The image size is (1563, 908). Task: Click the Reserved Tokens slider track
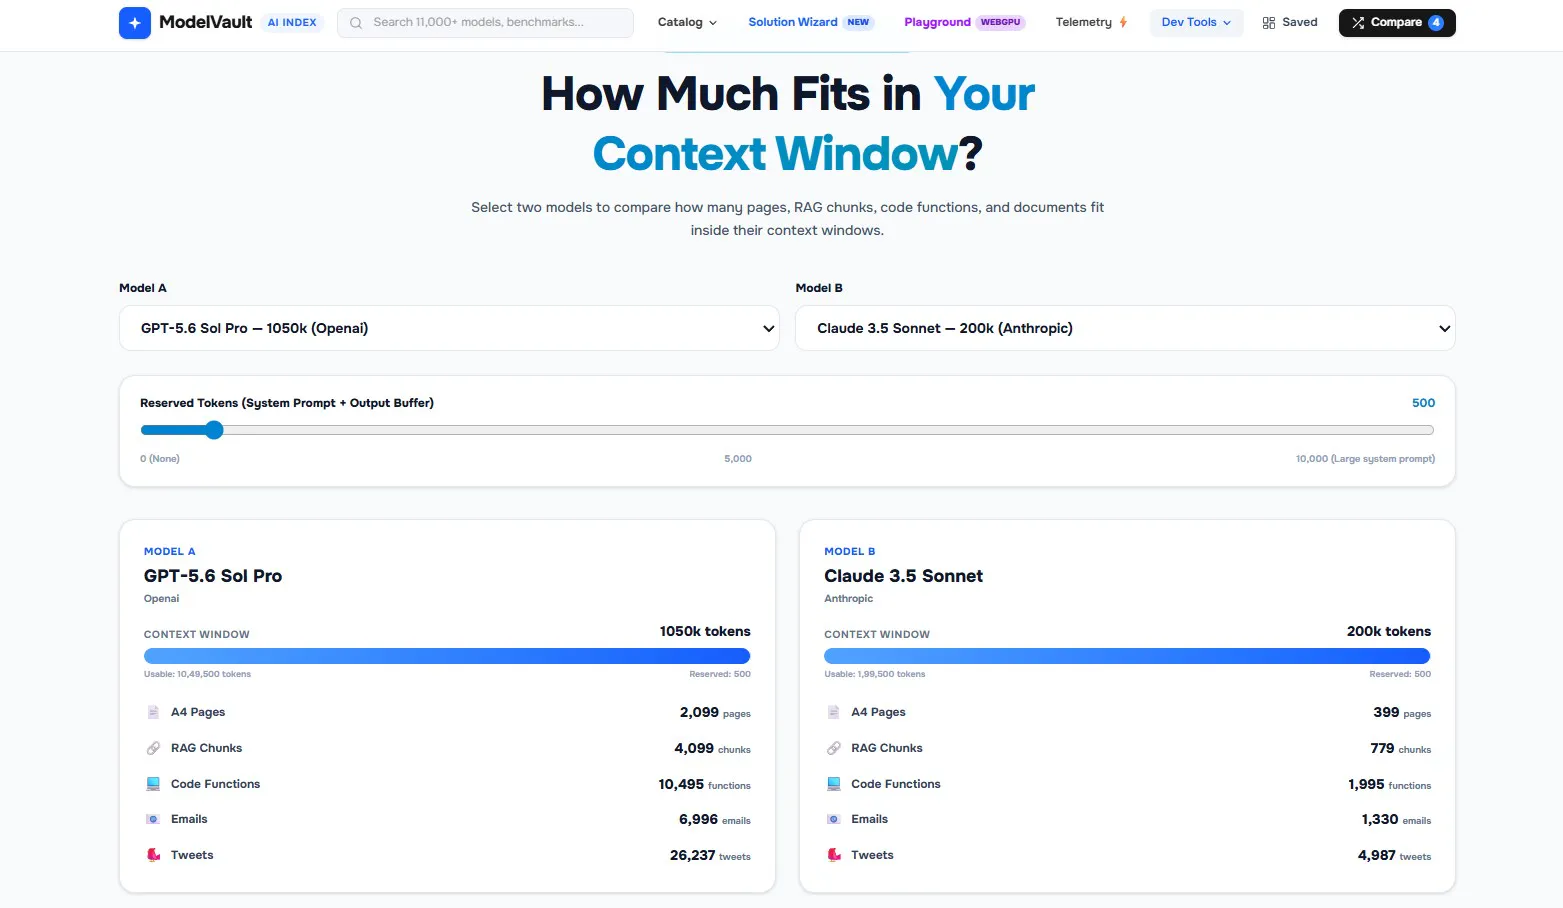pyautogui.click(x=787, y=430)
